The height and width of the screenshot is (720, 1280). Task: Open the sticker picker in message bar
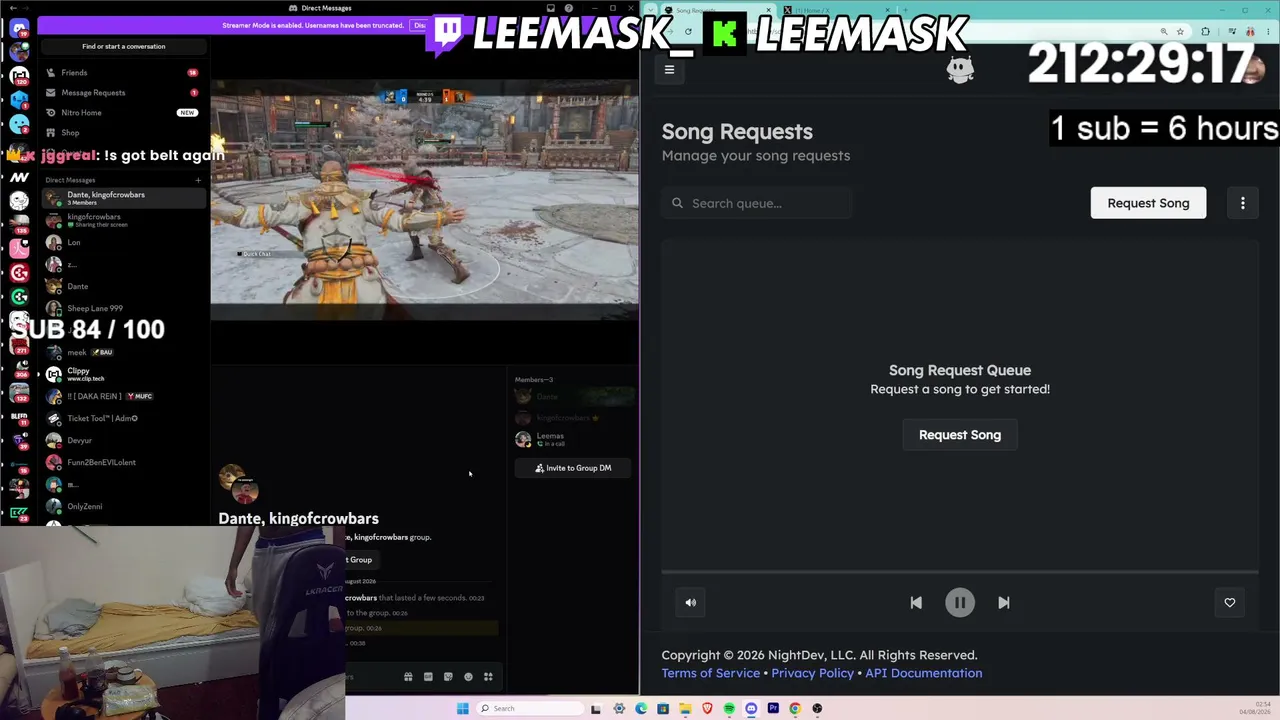coord(448,677)
